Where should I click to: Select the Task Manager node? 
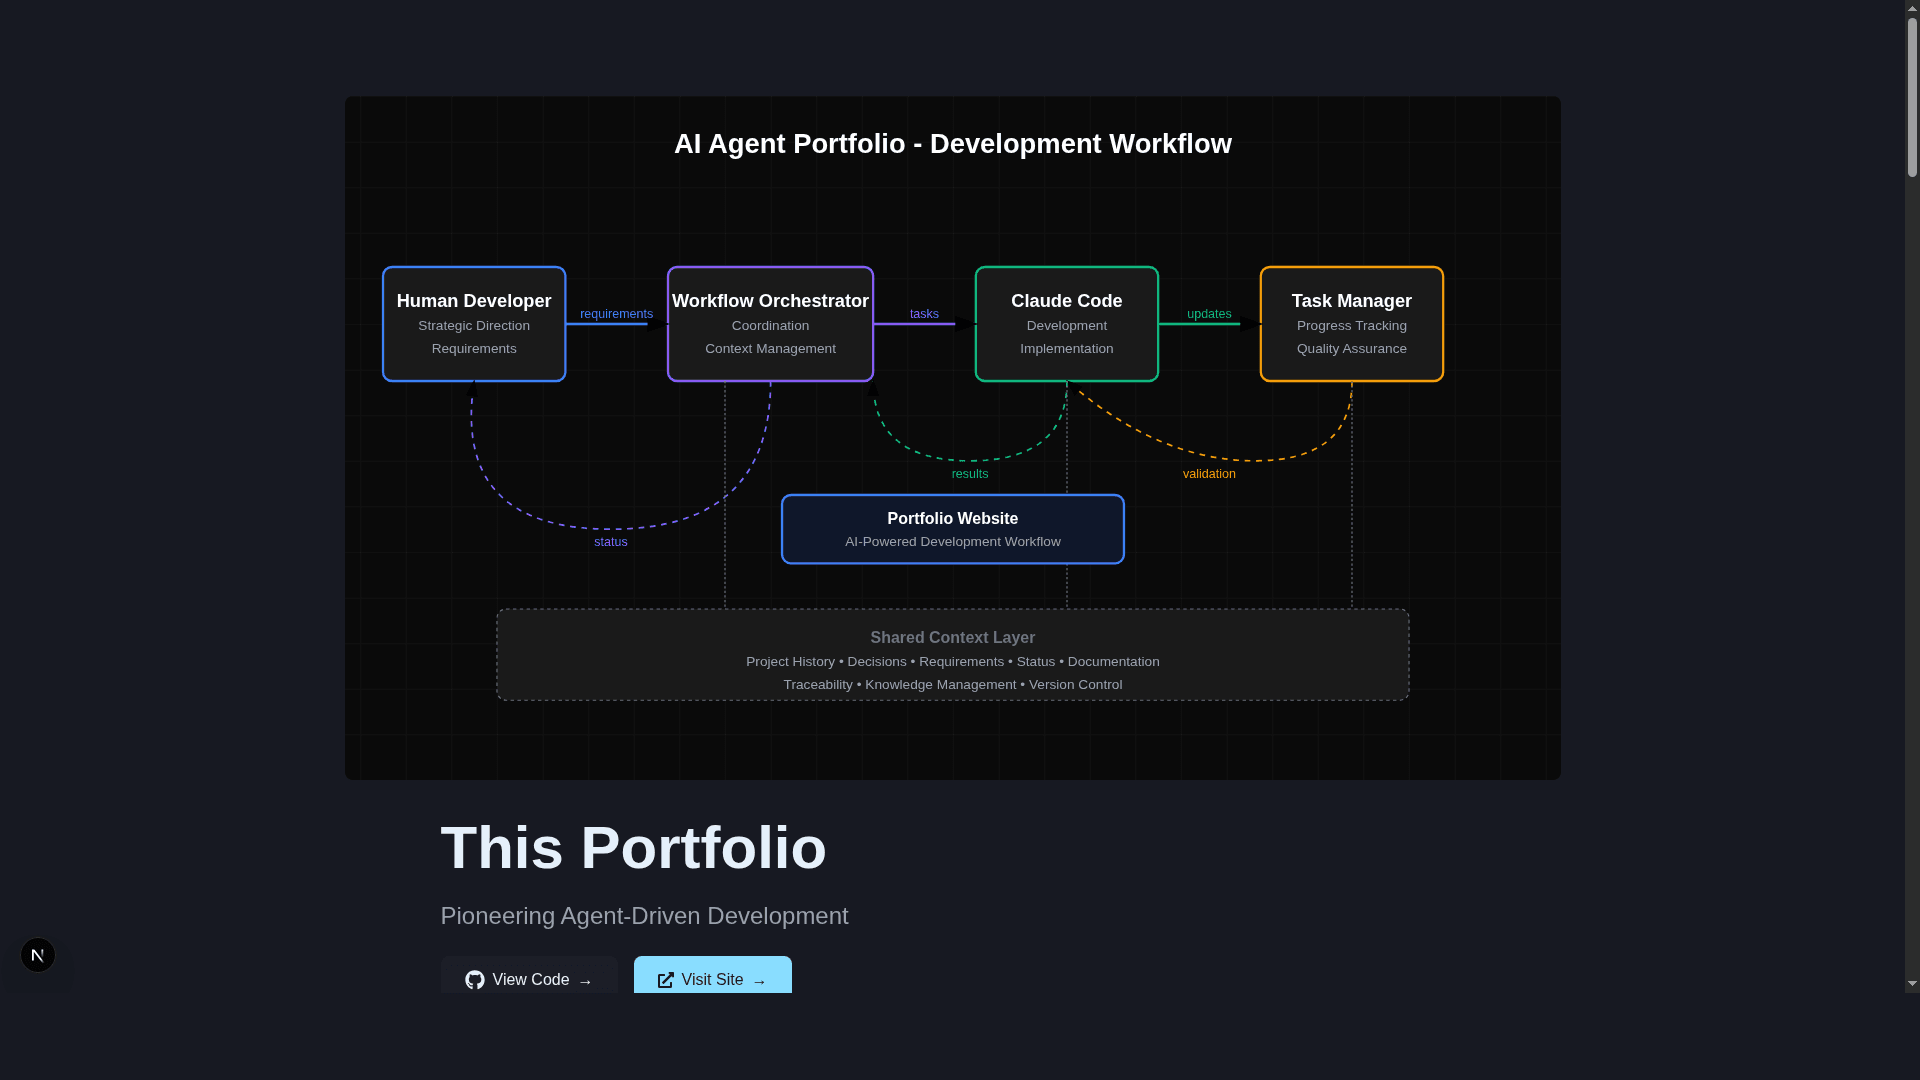point(1351,323)
